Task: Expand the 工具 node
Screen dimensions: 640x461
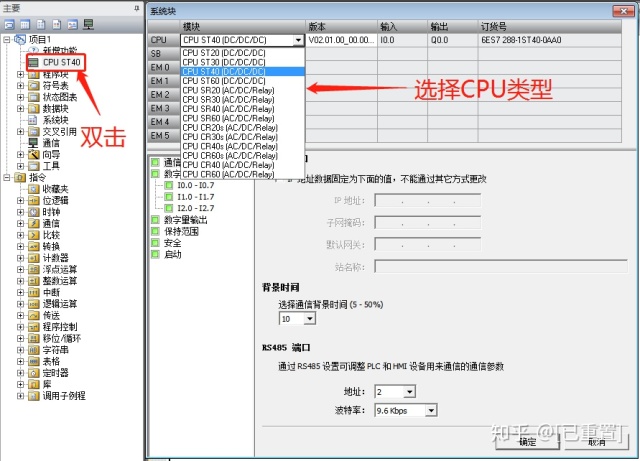Action: point(20,166)
